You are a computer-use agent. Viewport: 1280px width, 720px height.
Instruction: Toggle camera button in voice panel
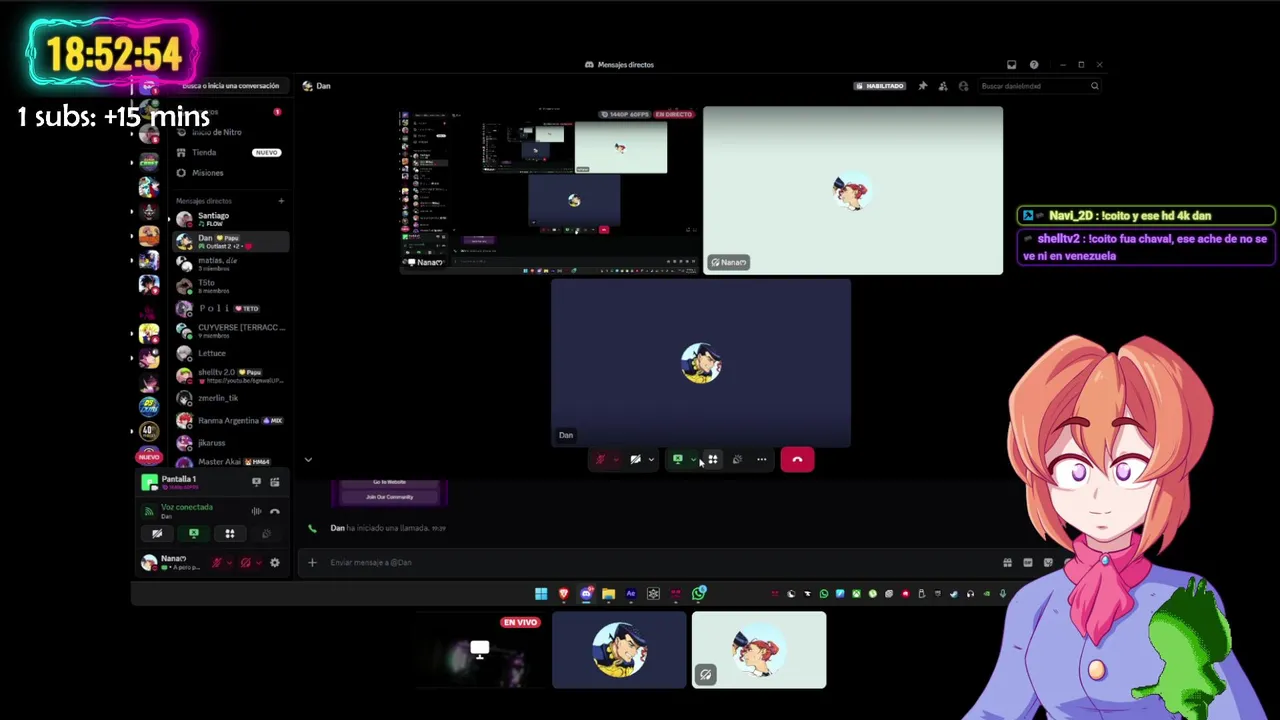157,534
